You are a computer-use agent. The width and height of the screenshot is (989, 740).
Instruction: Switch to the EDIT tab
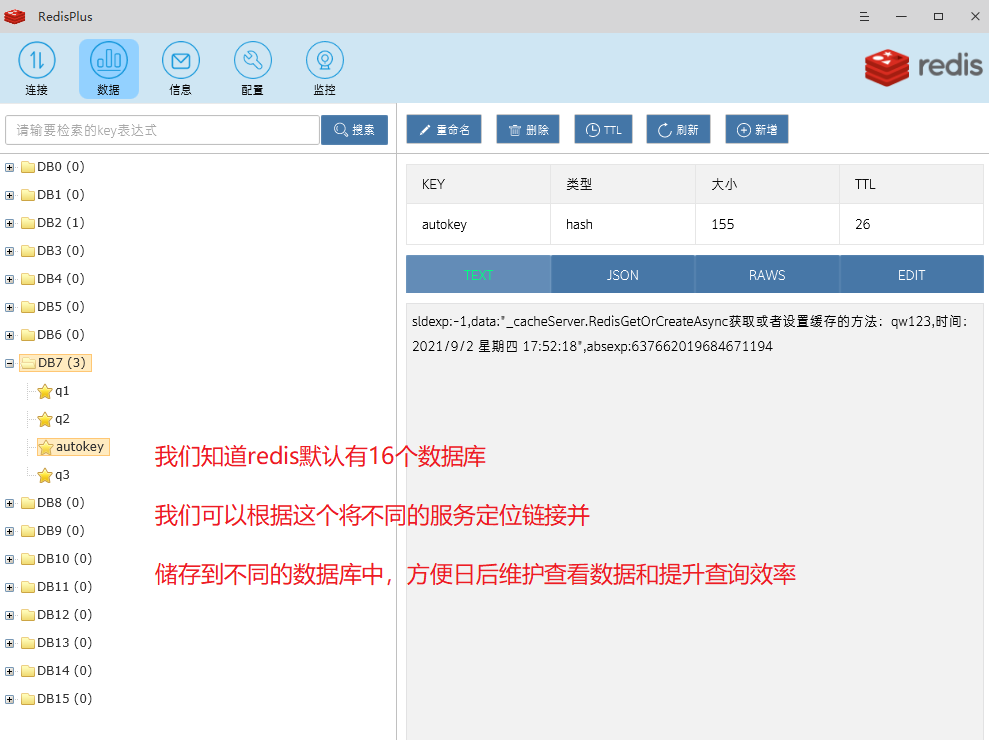click(911, 274)
